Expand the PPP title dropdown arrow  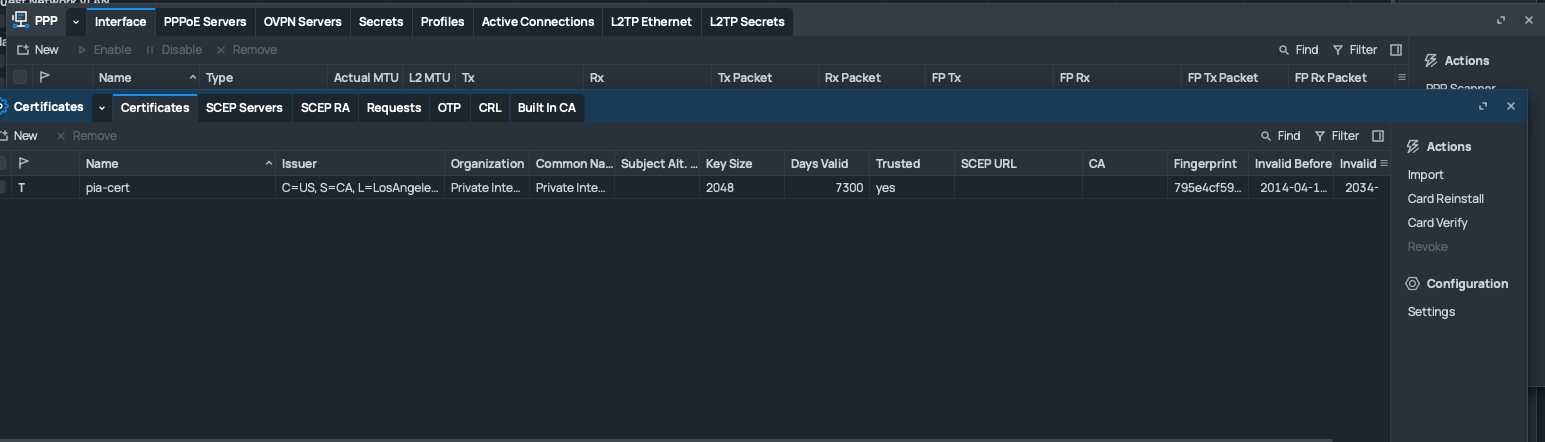[x=76, y=22]
